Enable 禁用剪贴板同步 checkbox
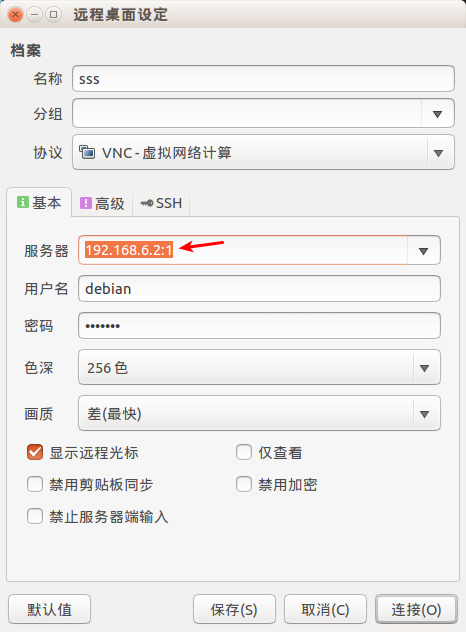The image size is (466, 632). tap(35, 484)
